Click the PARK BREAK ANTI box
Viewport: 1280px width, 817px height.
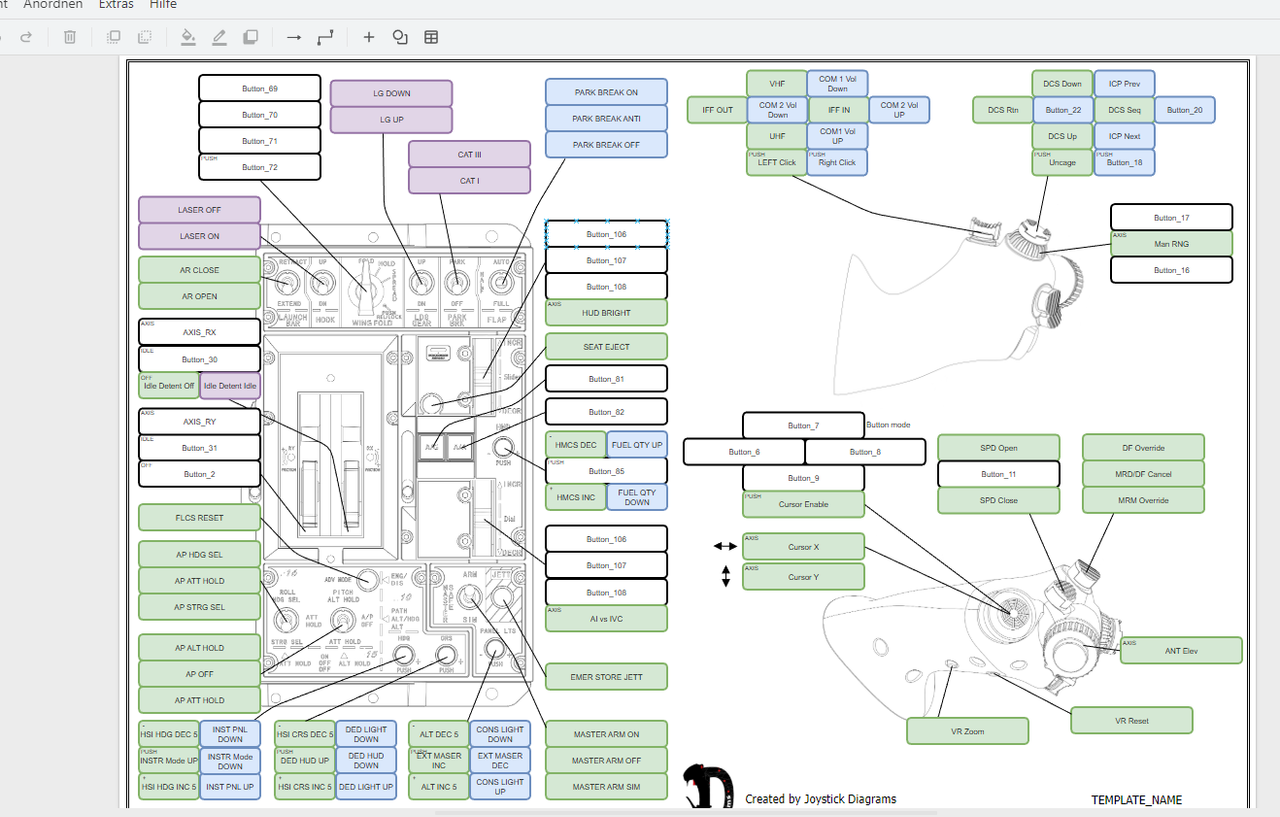pos(606,118)
